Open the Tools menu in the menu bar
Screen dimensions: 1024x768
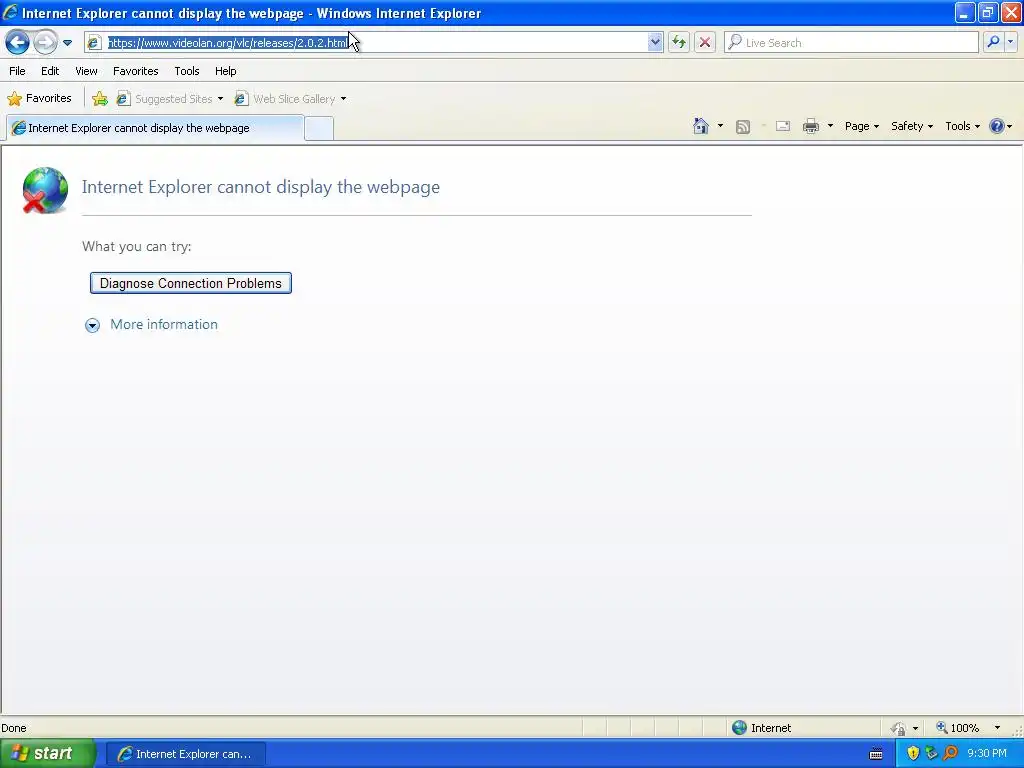[x=187, y=71]
